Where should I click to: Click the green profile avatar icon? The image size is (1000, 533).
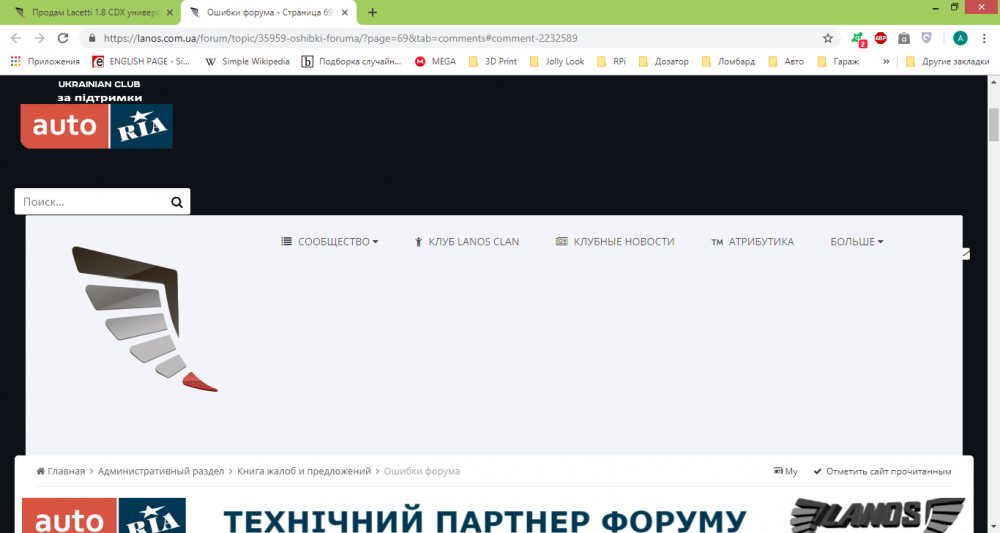point(960,38)
